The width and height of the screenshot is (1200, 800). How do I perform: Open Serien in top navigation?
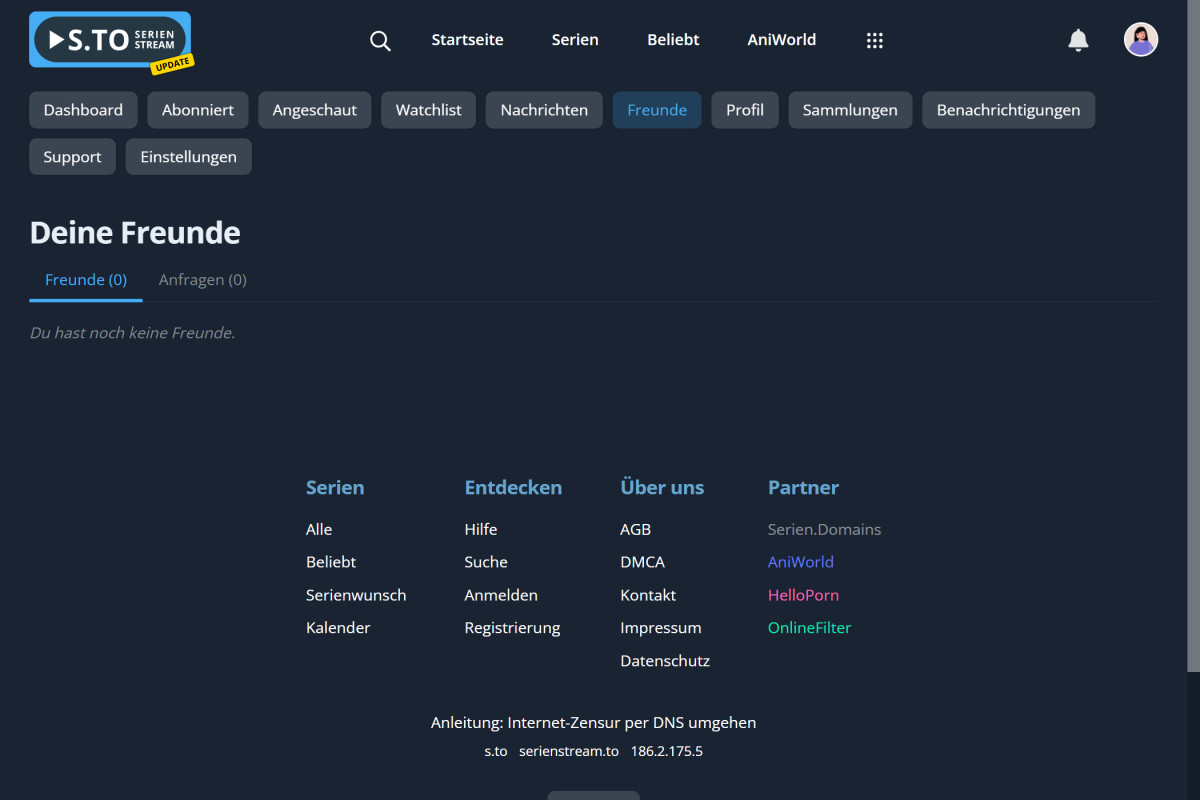(575, 40)
